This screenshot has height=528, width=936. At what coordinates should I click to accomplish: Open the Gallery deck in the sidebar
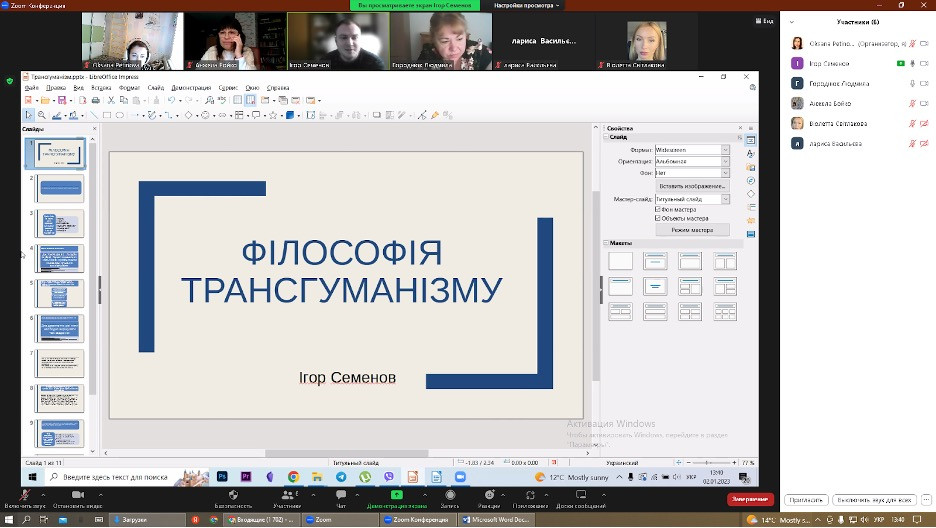click(x=750, y=167)
